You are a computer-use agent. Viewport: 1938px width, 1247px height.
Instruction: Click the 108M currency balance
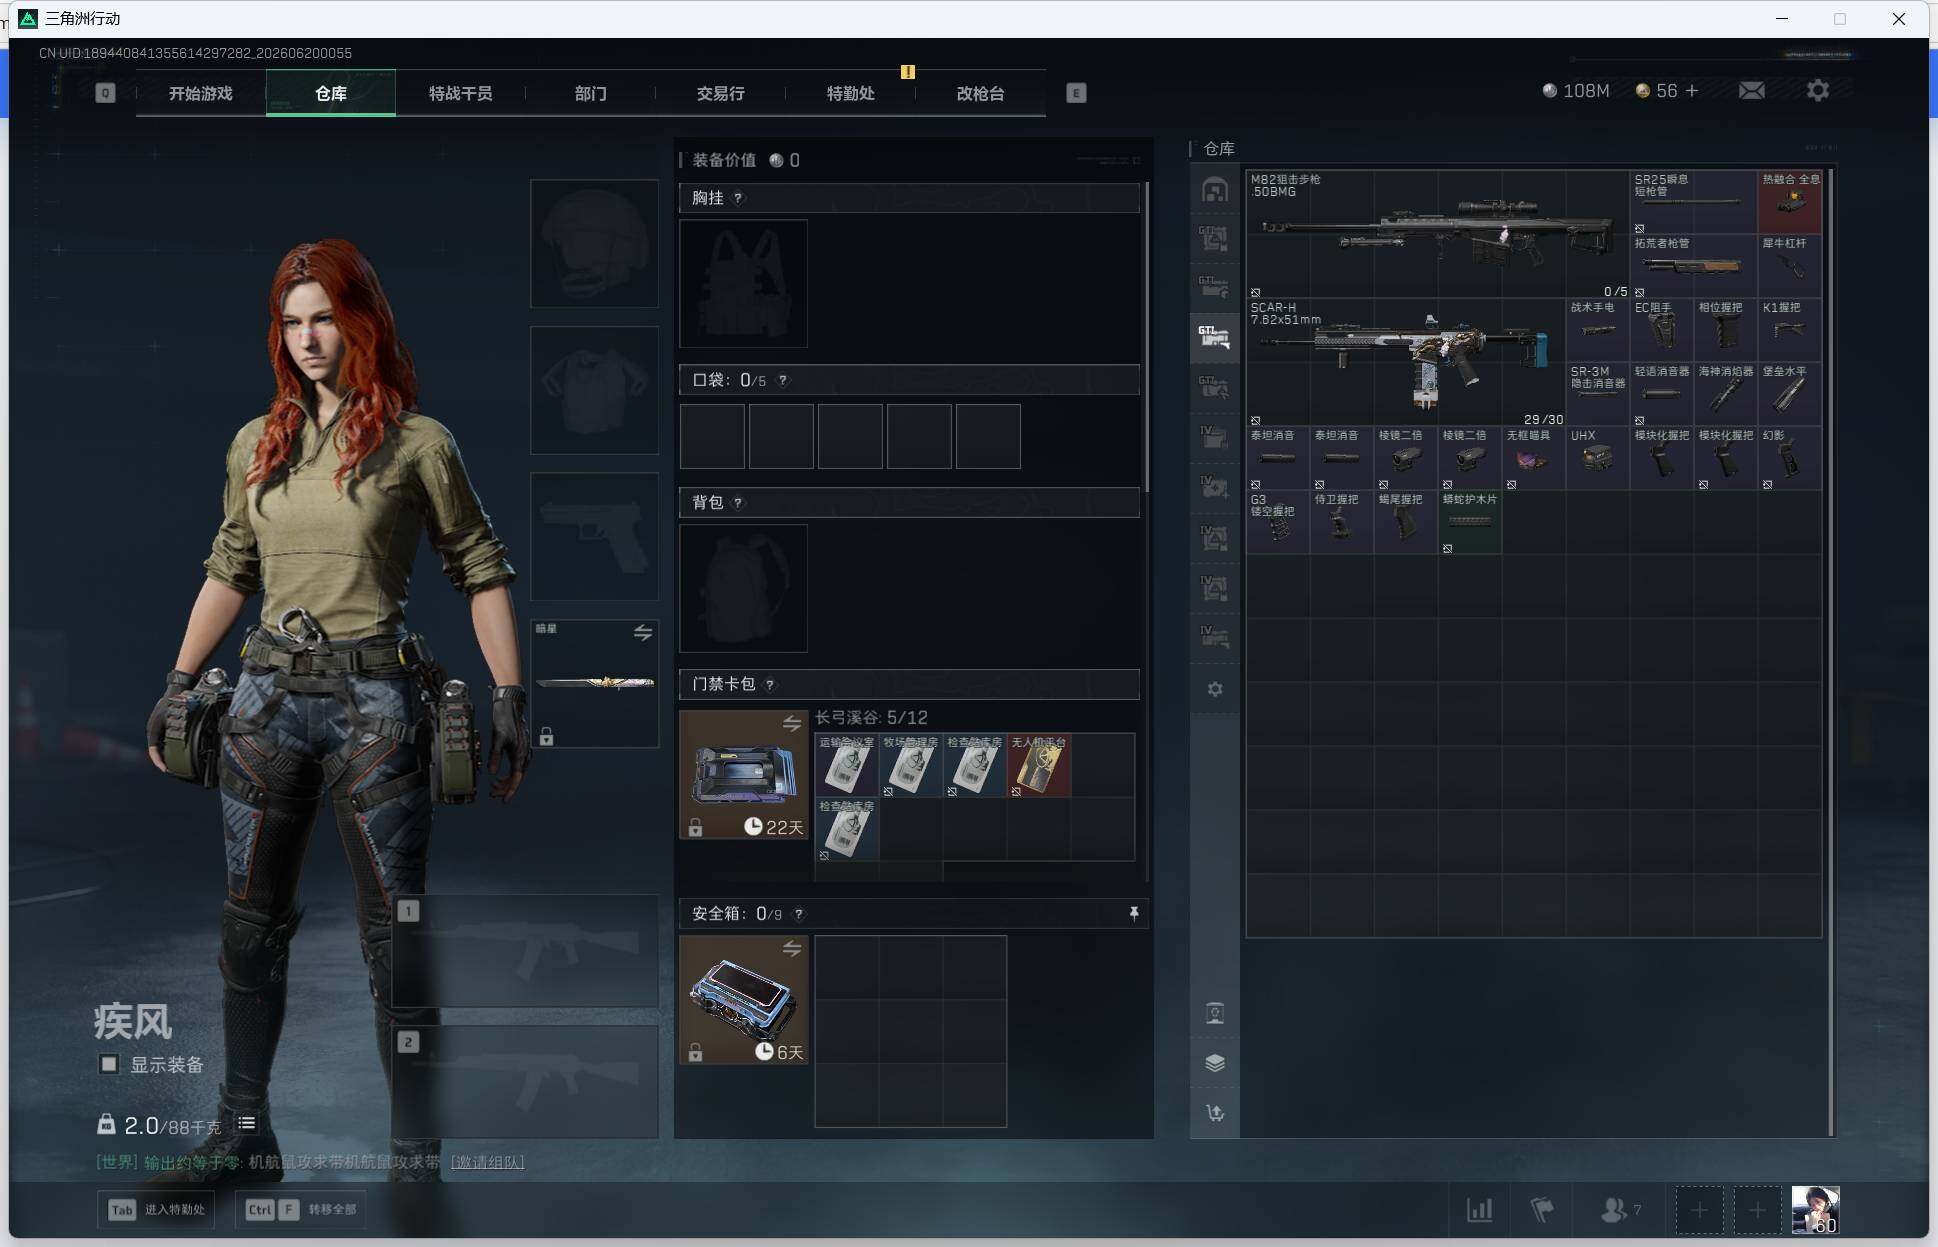(1576, 91)
